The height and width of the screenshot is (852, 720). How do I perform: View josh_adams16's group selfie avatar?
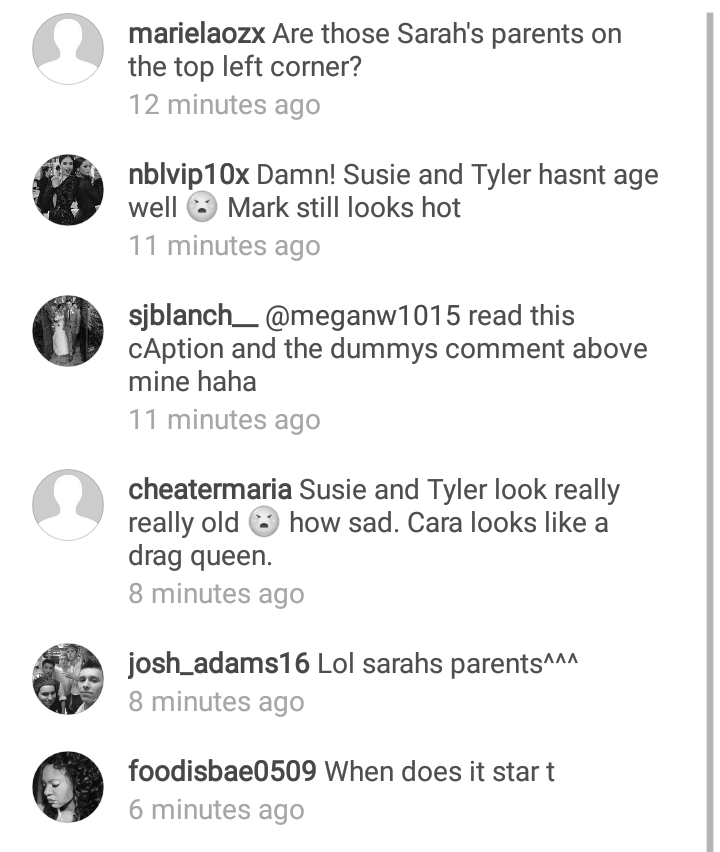click(68, 679)
